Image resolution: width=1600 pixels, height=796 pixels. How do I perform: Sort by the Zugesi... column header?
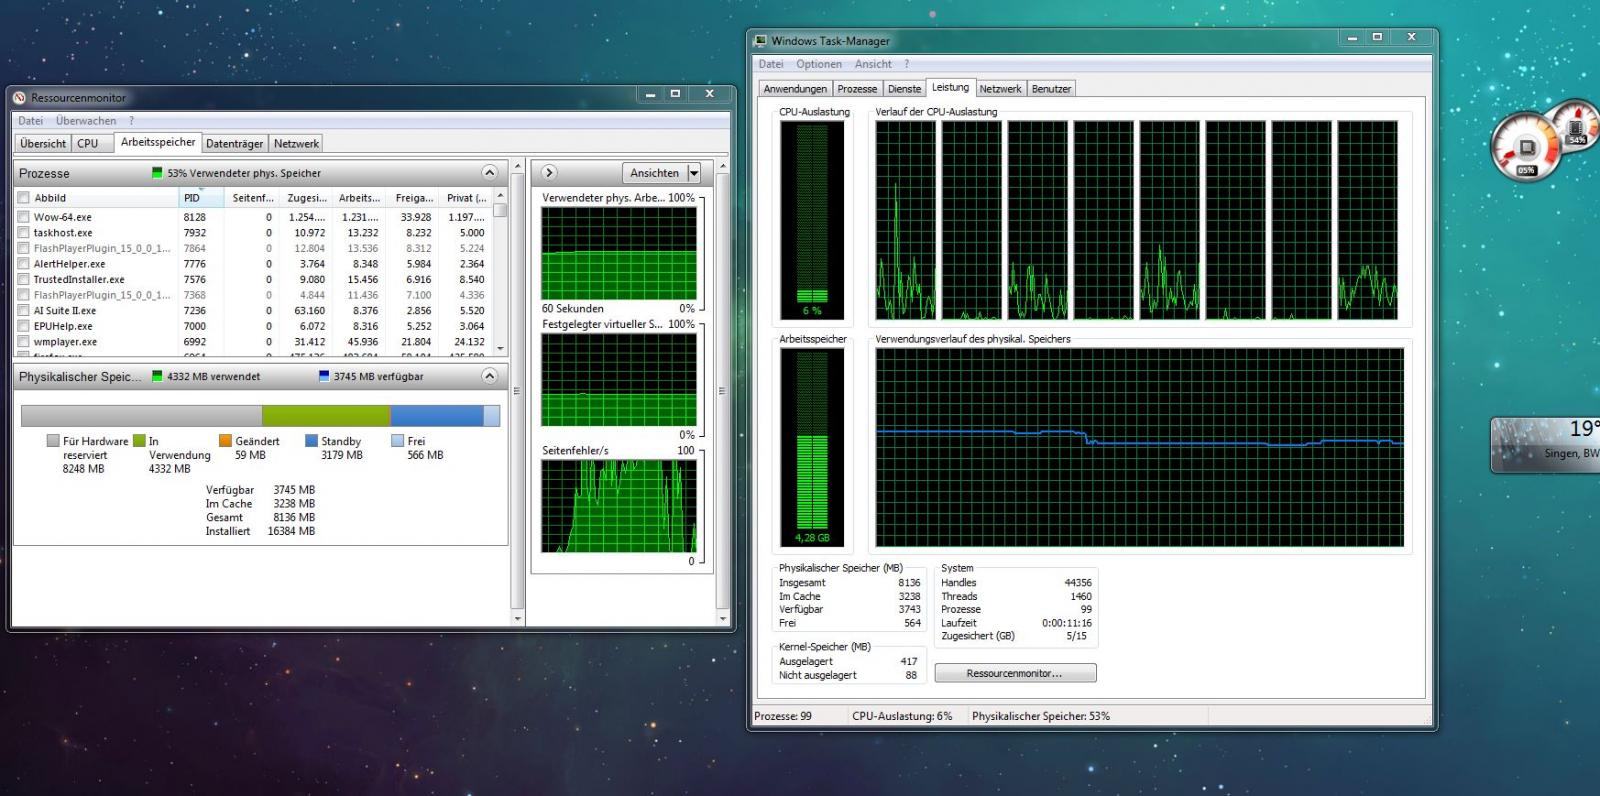coord(306,198)
